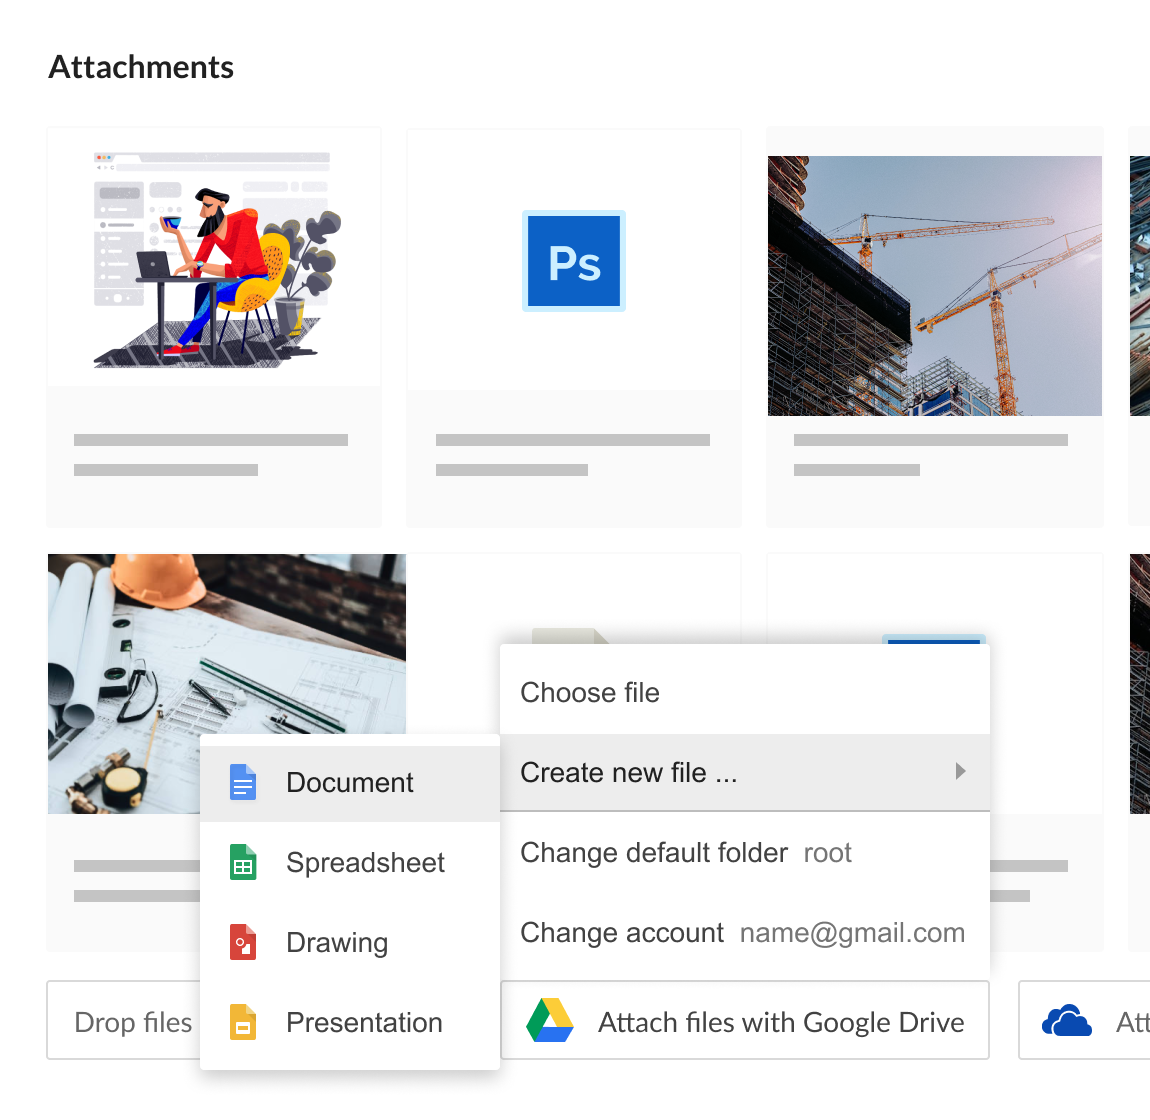Select the yellow Presentation icon
1150x1120 pixels.
click(242, 1022)
